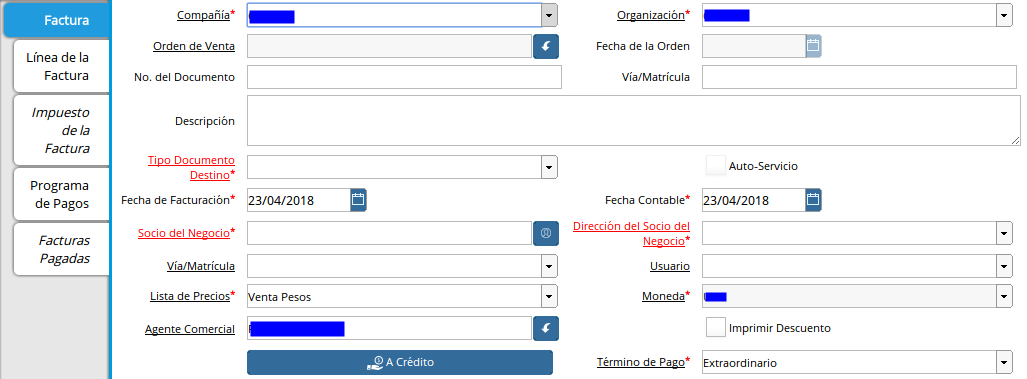Click the A Crédito payment button
This screenshot has height=379, width=1027.
coord(400,362)
